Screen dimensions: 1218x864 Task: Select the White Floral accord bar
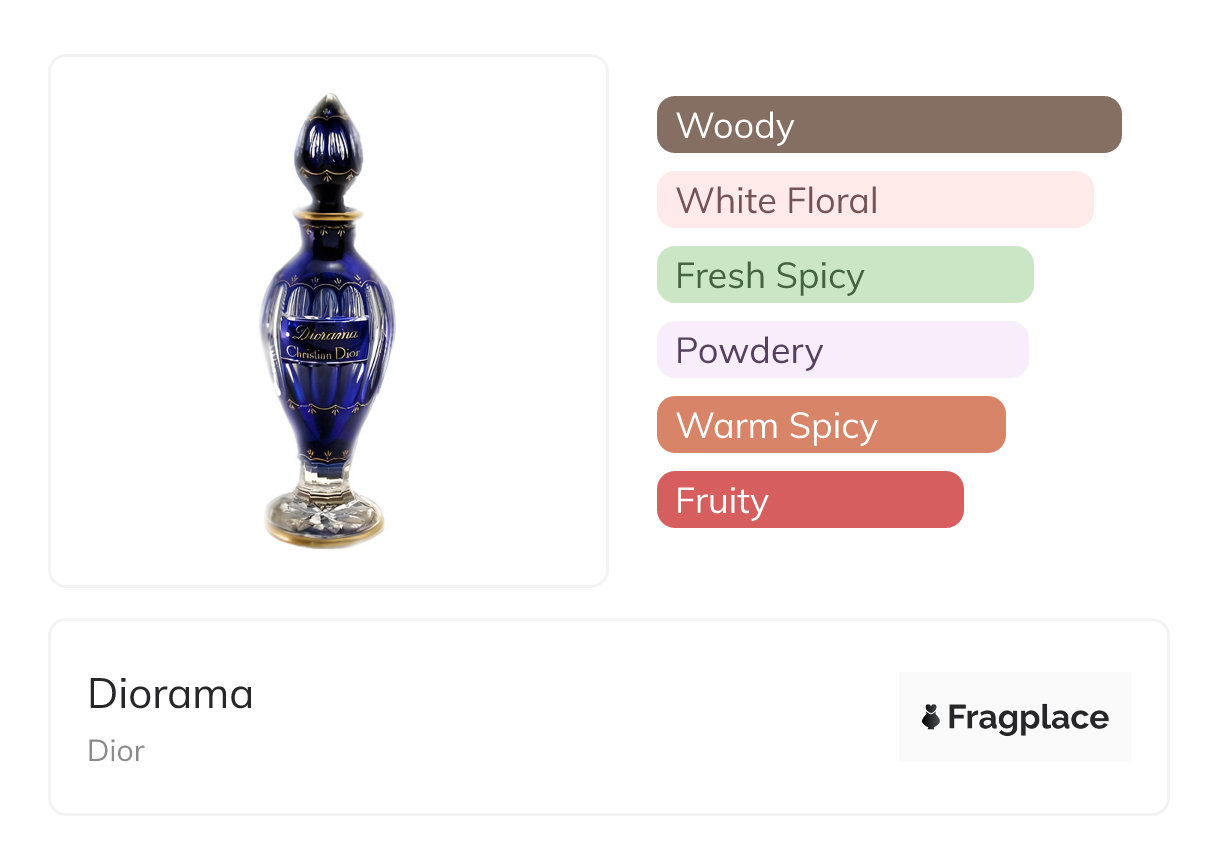click(874, 200)
